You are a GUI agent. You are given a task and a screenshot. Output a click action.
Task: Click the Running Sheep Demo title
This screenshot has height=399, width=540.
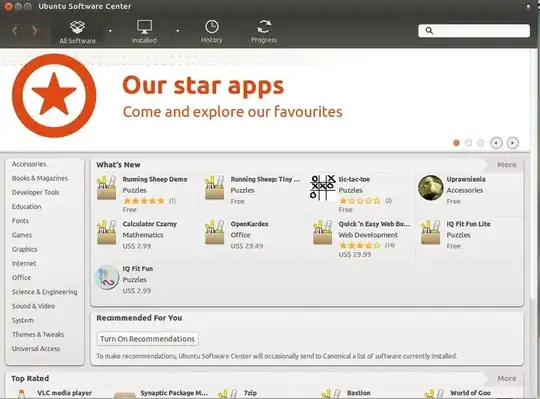155,179
